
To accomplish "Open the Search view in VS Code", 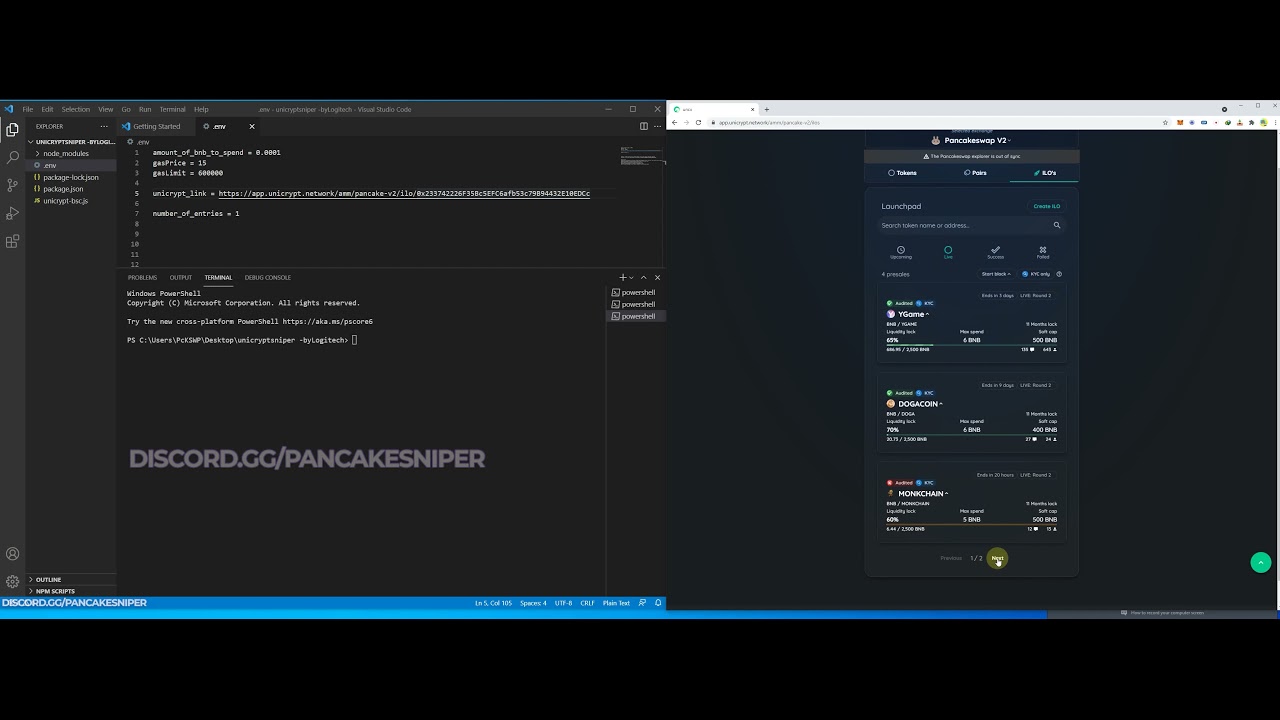I will click(12, 157).
